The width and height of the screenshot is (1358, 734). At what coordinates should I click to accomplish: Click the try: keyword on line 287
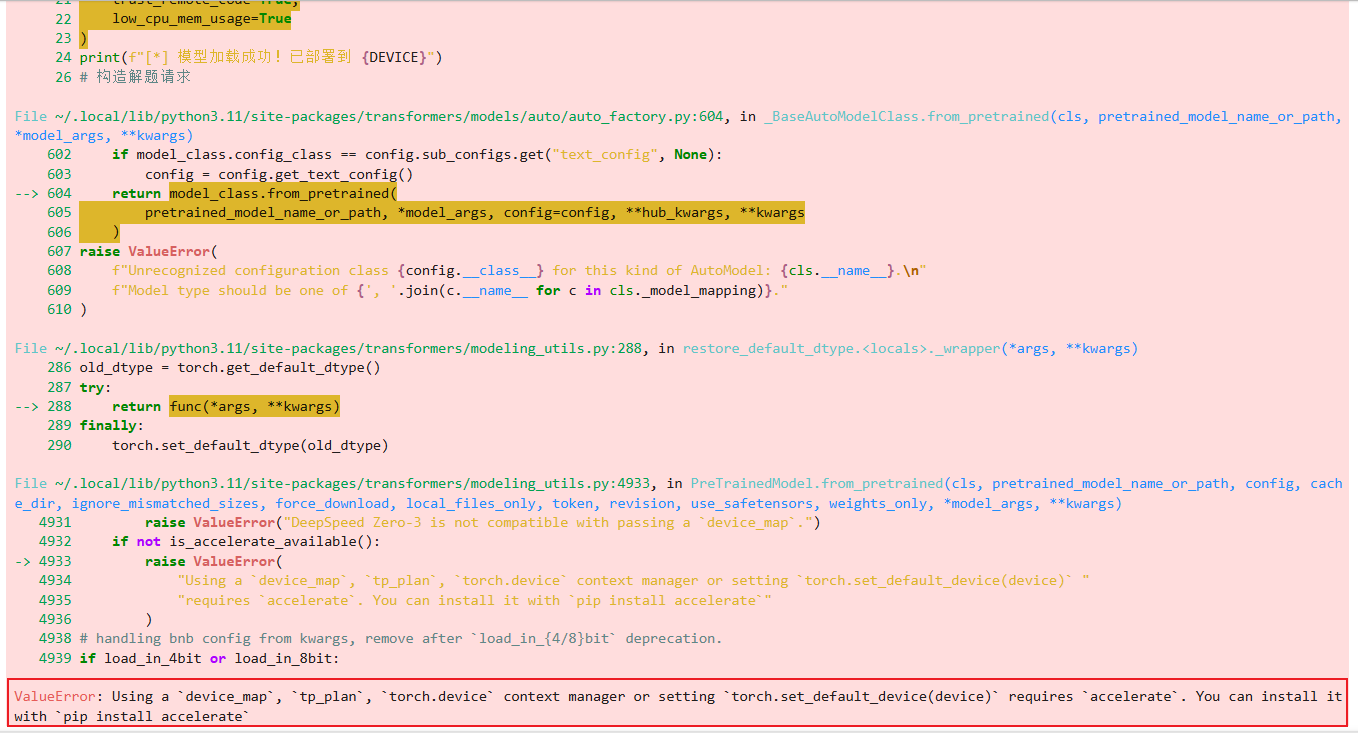tap(96, 387)
